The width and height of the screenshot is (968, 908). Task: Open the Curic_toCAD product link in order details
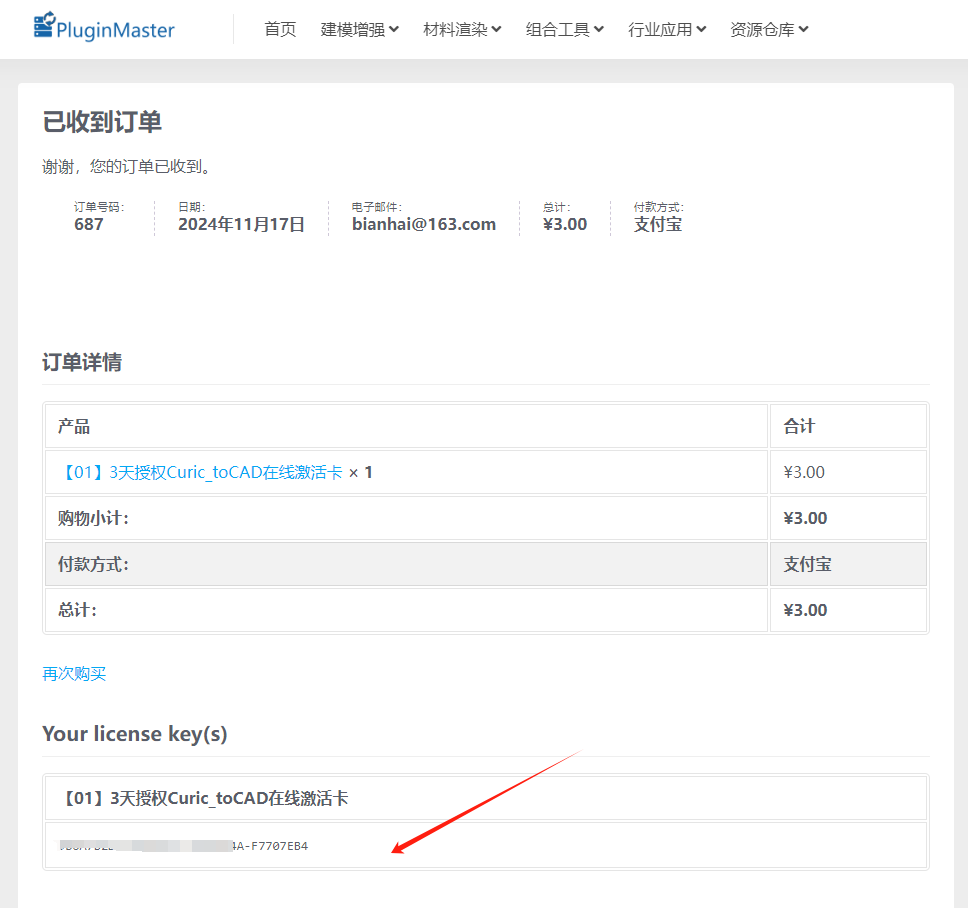[x=200, y=472]
